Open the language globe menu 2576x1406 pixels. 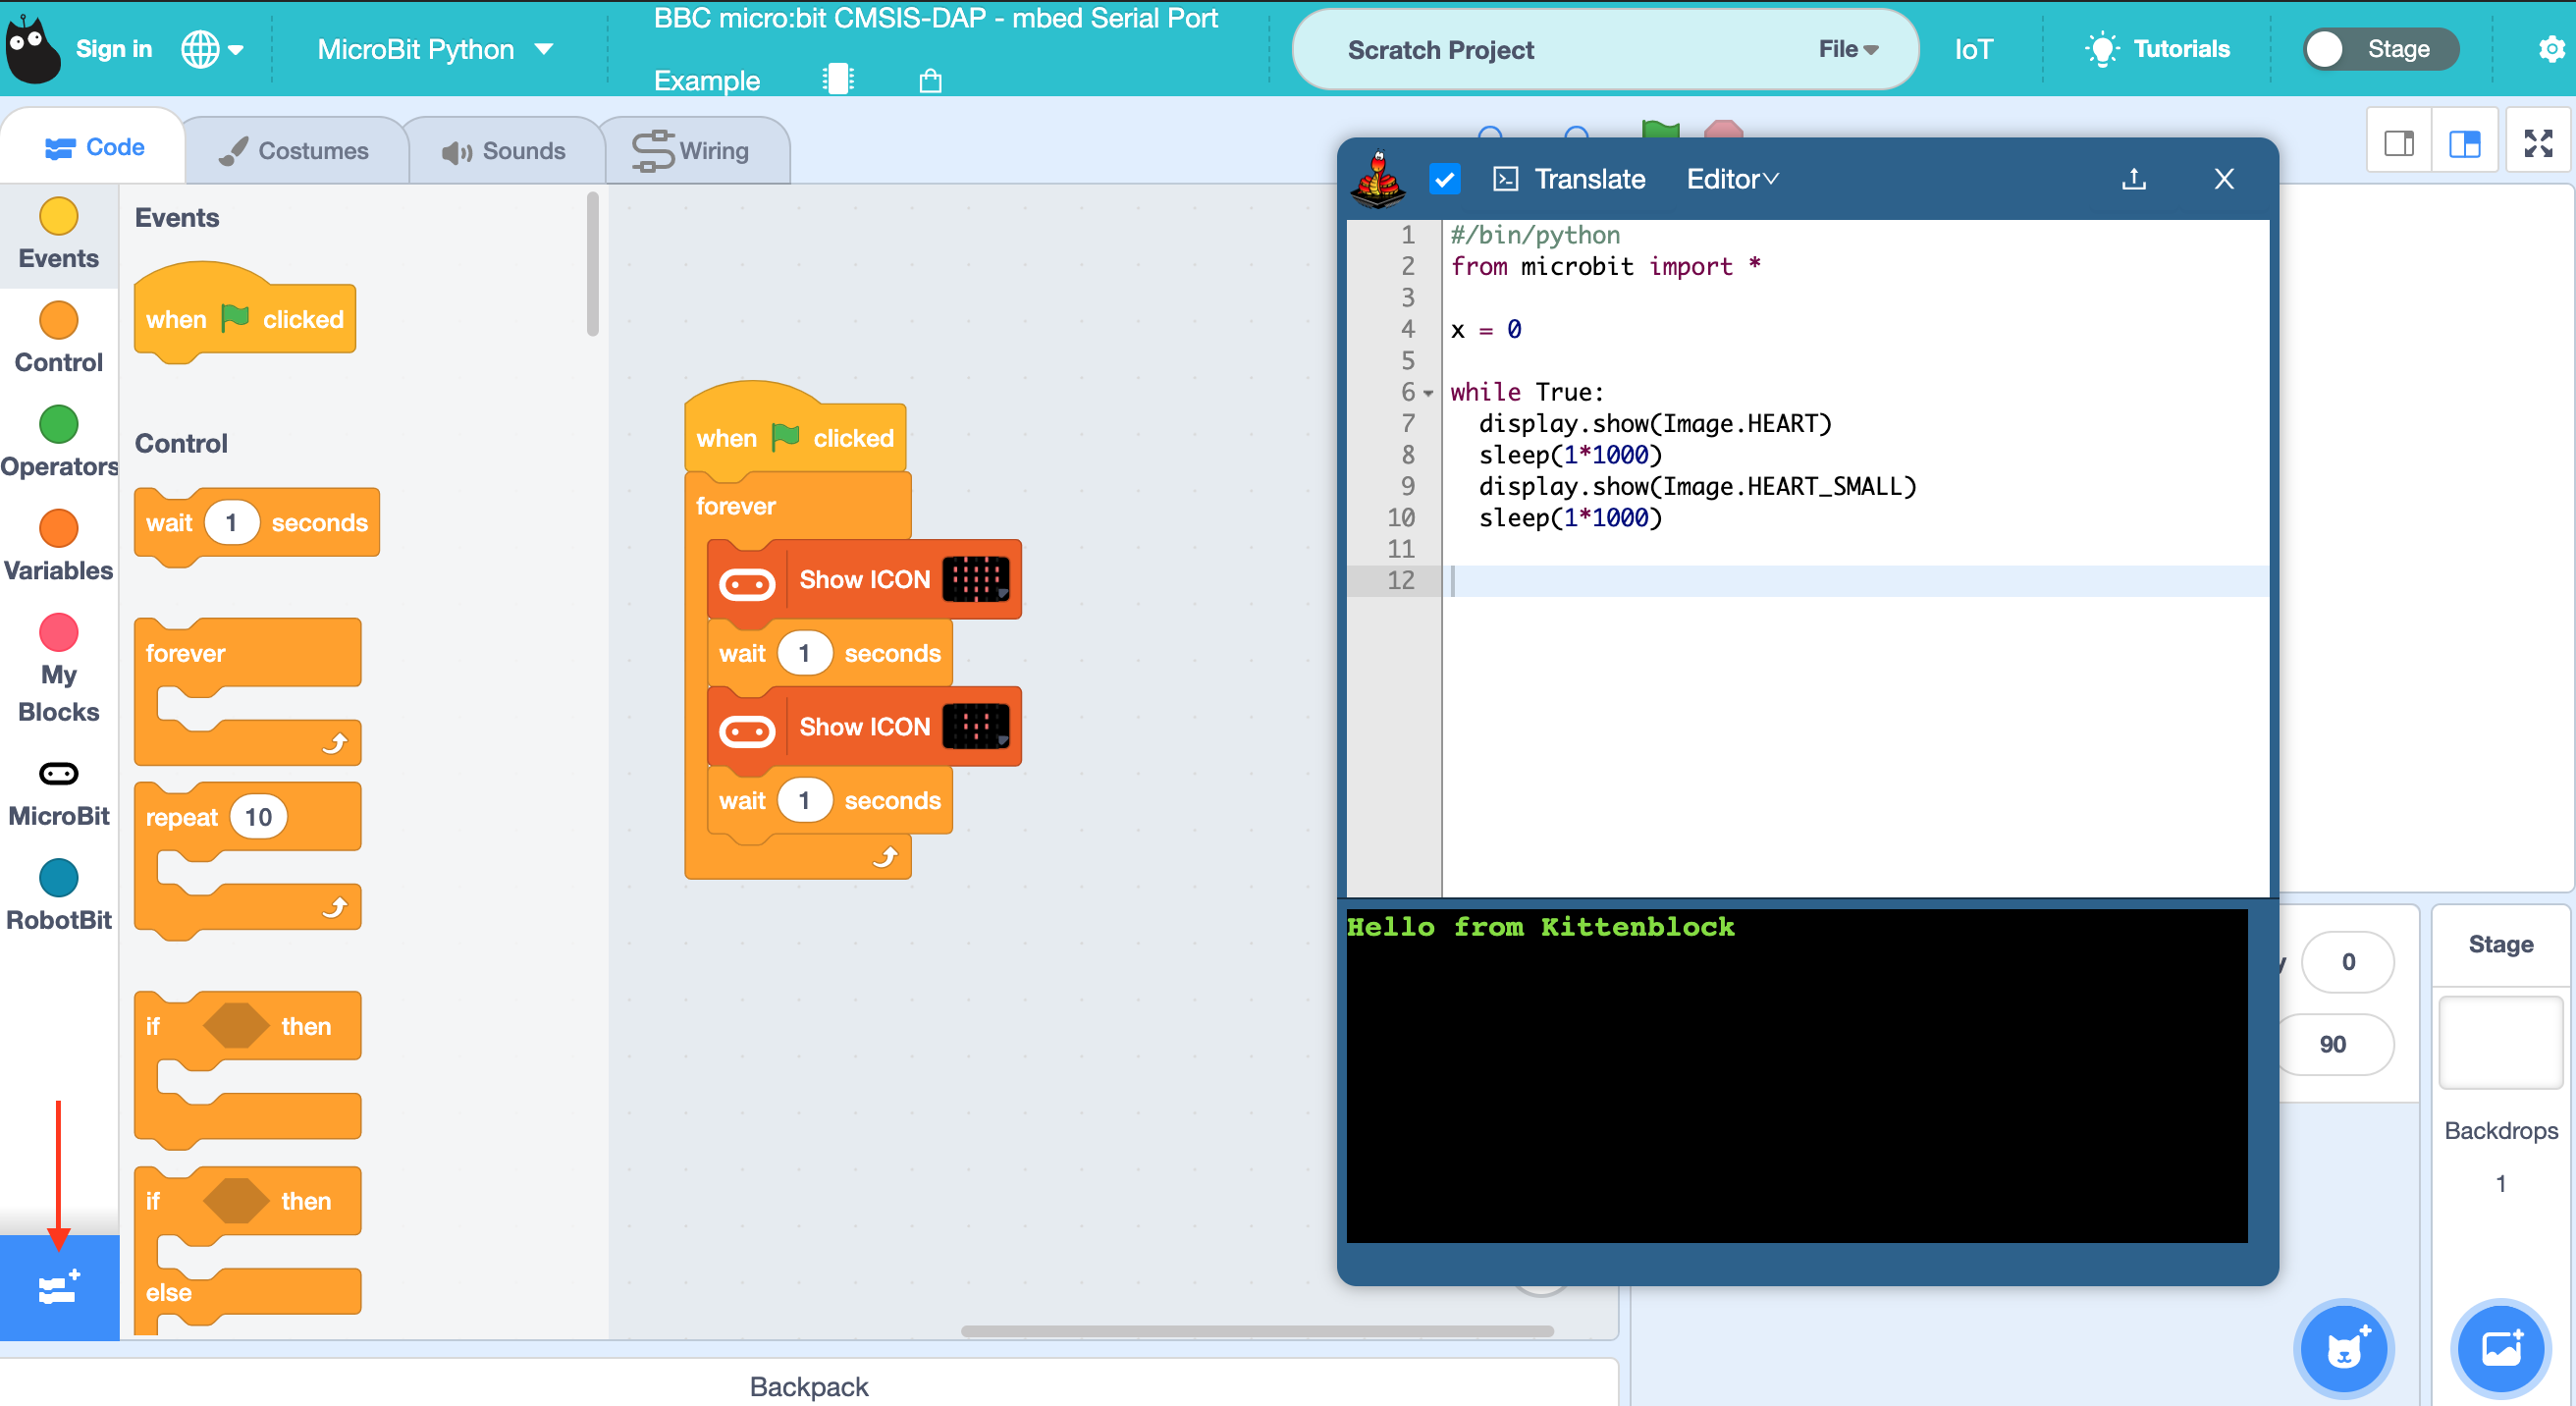coord(212,49)
